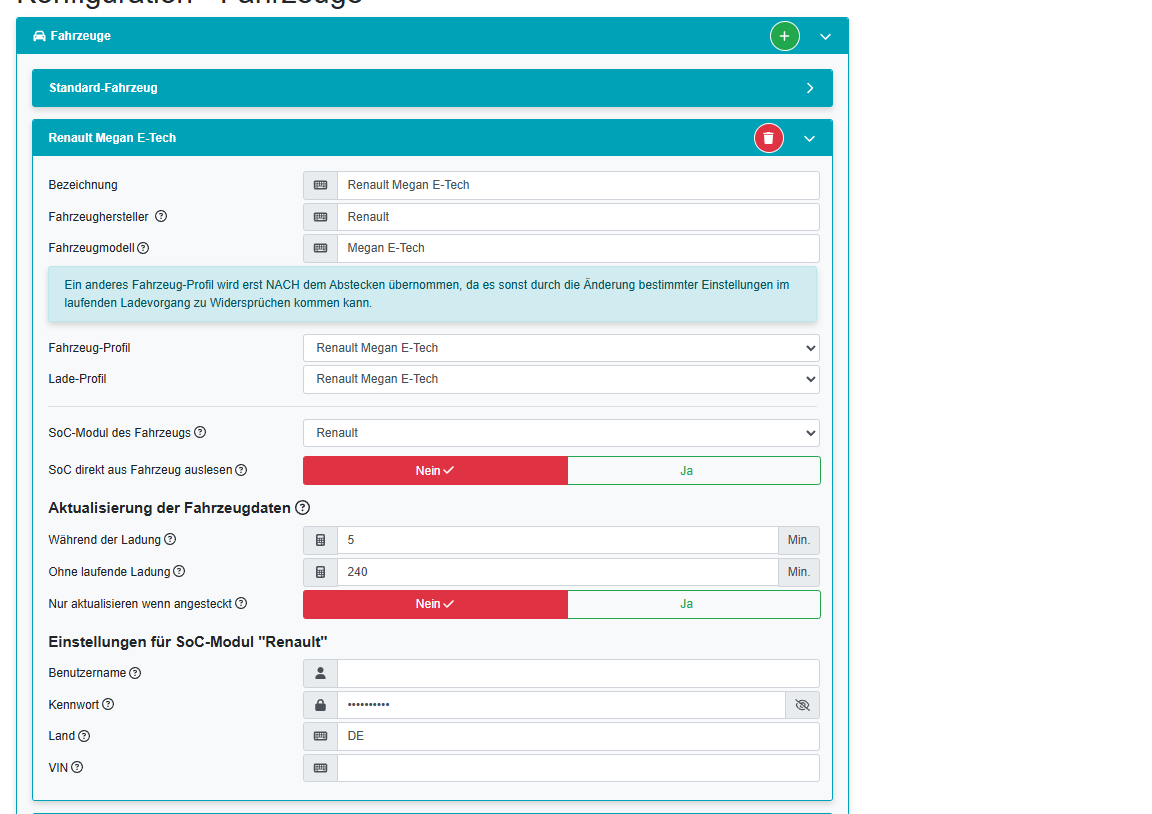Reveal password with the crossed eye icon
Viewport: 1152px width, 814px height.
(x=802, y=705)
